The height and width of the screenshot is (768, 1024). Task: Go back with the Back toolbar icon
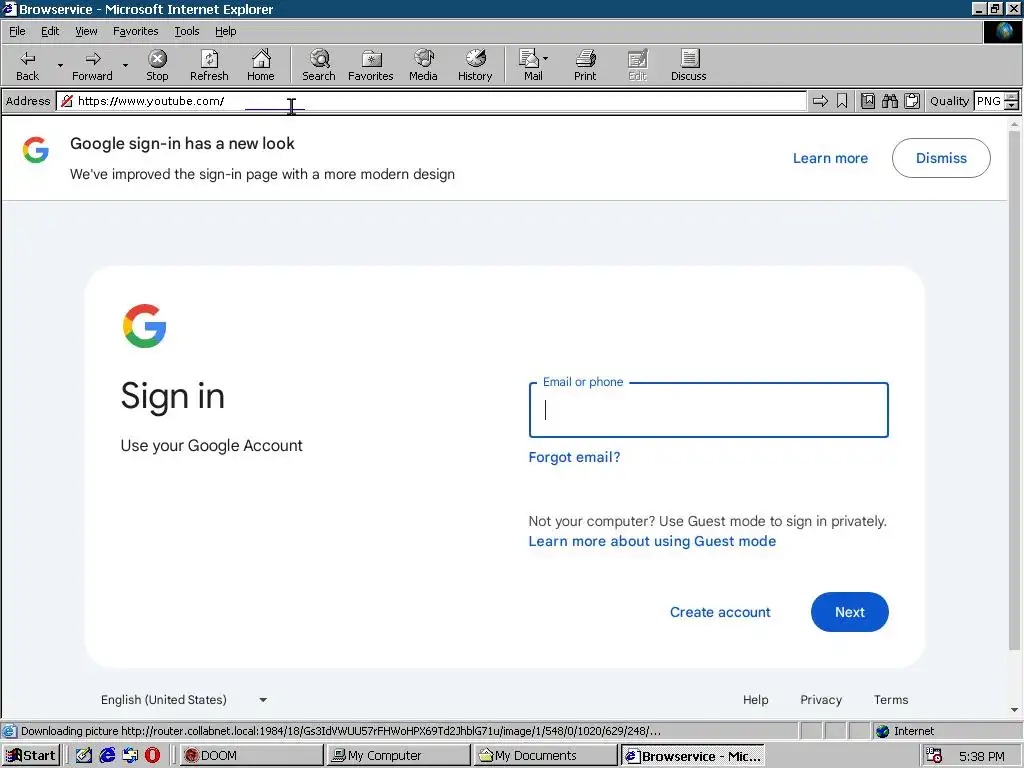coord(27,65)
